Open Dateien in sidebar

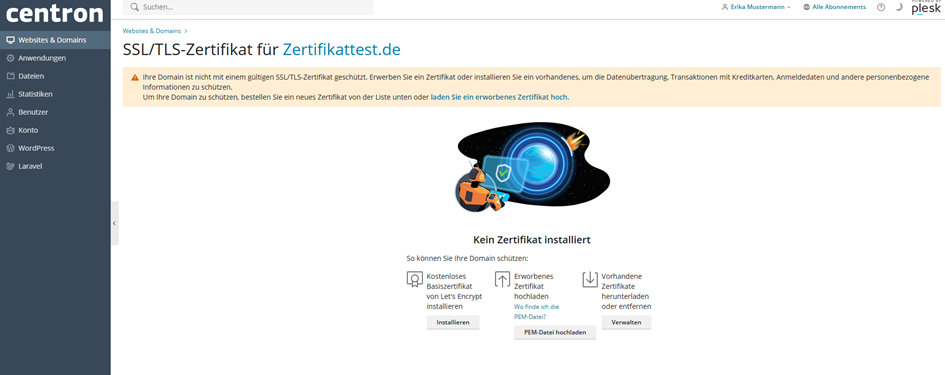(55, 77)
